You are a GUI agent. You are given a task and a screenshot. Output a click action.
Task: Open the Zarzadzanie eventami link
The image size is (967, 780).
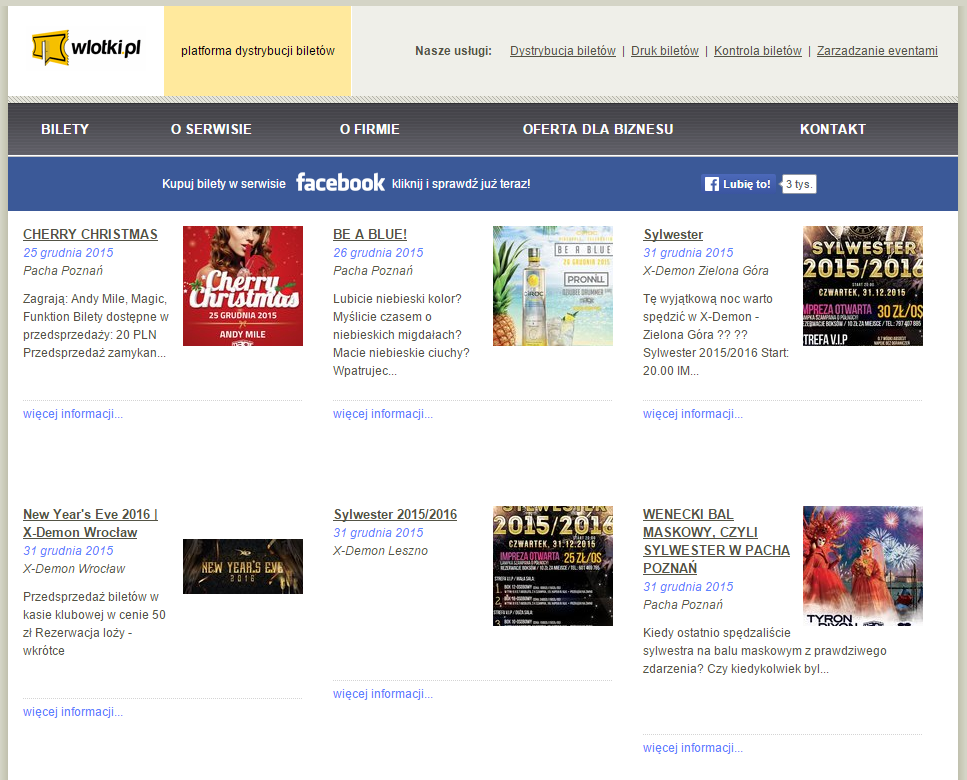[x=877, y=51]
